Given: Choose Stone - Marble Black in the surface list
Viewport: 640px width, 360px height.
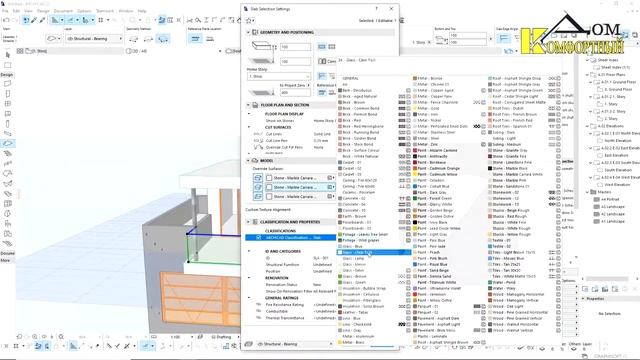Looking at the screenshot, I should coord(510,168).
